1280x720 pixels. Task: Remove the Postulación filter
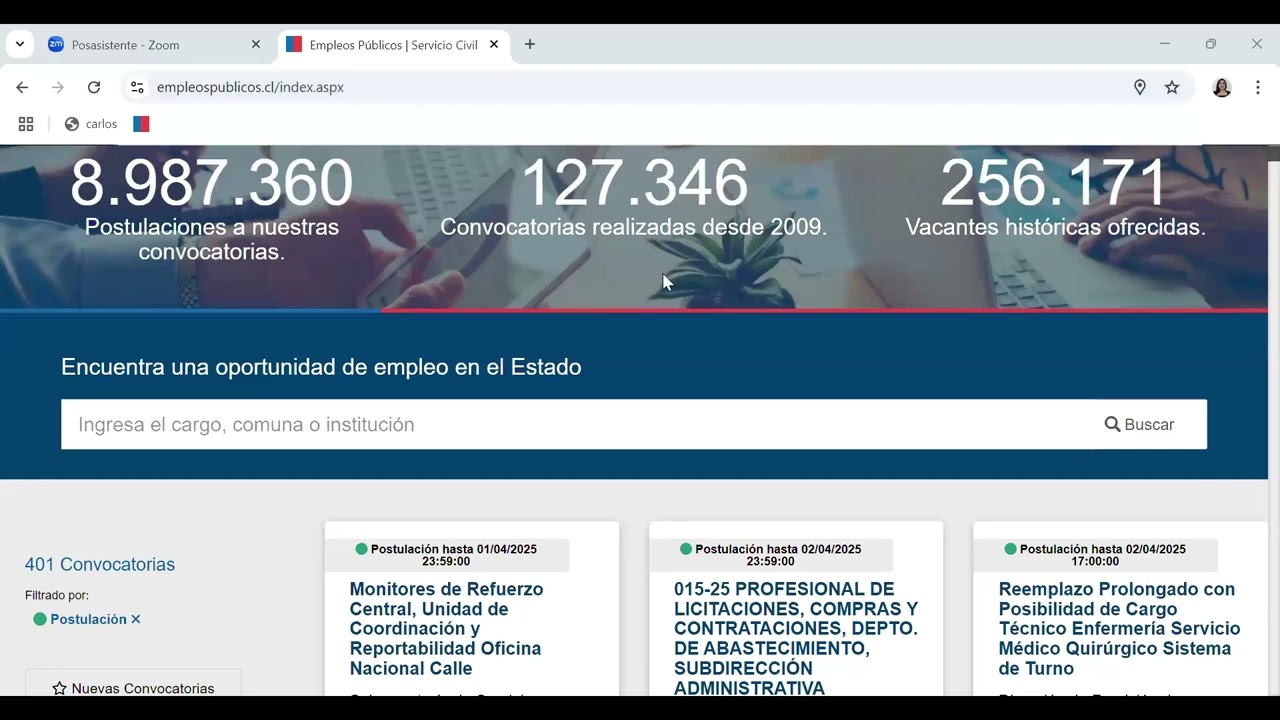tap(136, 619)
